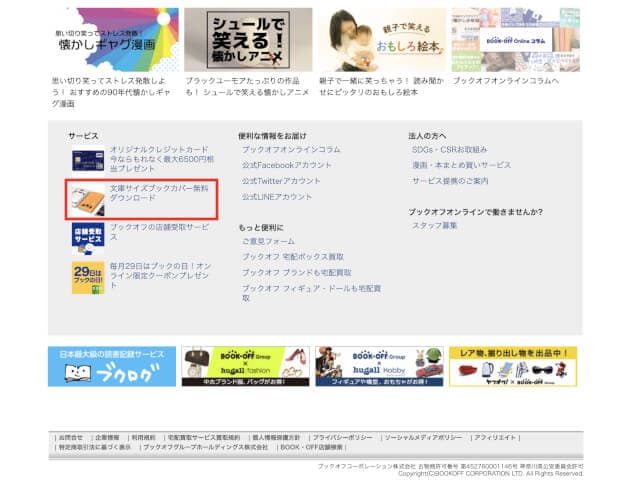The image size is (640, 480).
Task: Click the 懐かしギャグ漫画 rainbow banner image
Action: click(x=115, y=40)
